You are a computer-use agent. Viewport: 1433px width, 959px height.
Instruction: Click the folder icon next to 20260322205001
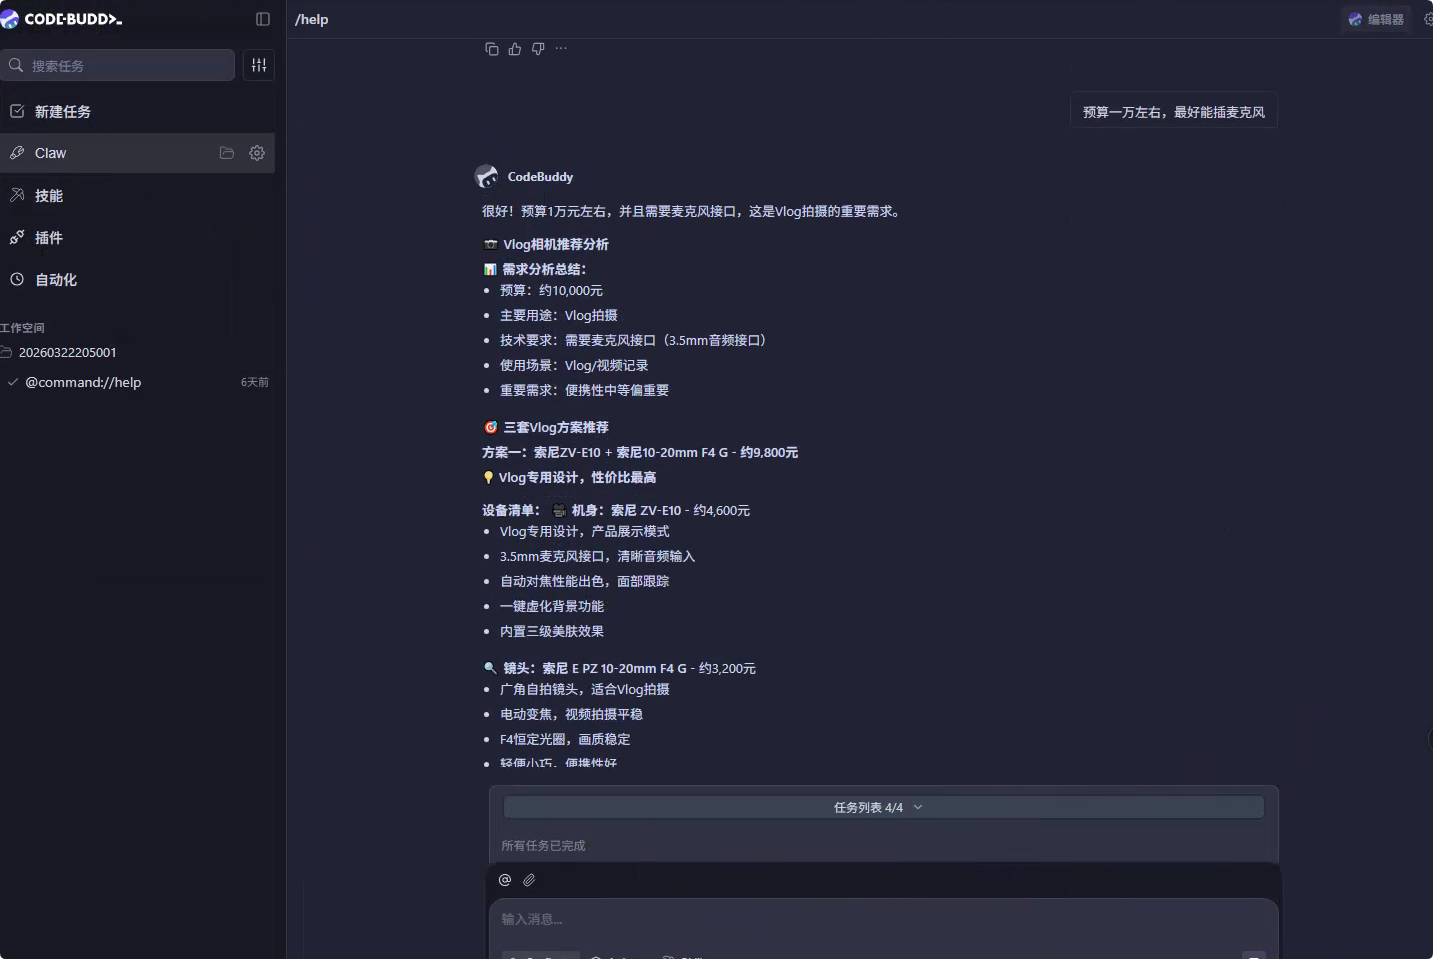(7, 352)
